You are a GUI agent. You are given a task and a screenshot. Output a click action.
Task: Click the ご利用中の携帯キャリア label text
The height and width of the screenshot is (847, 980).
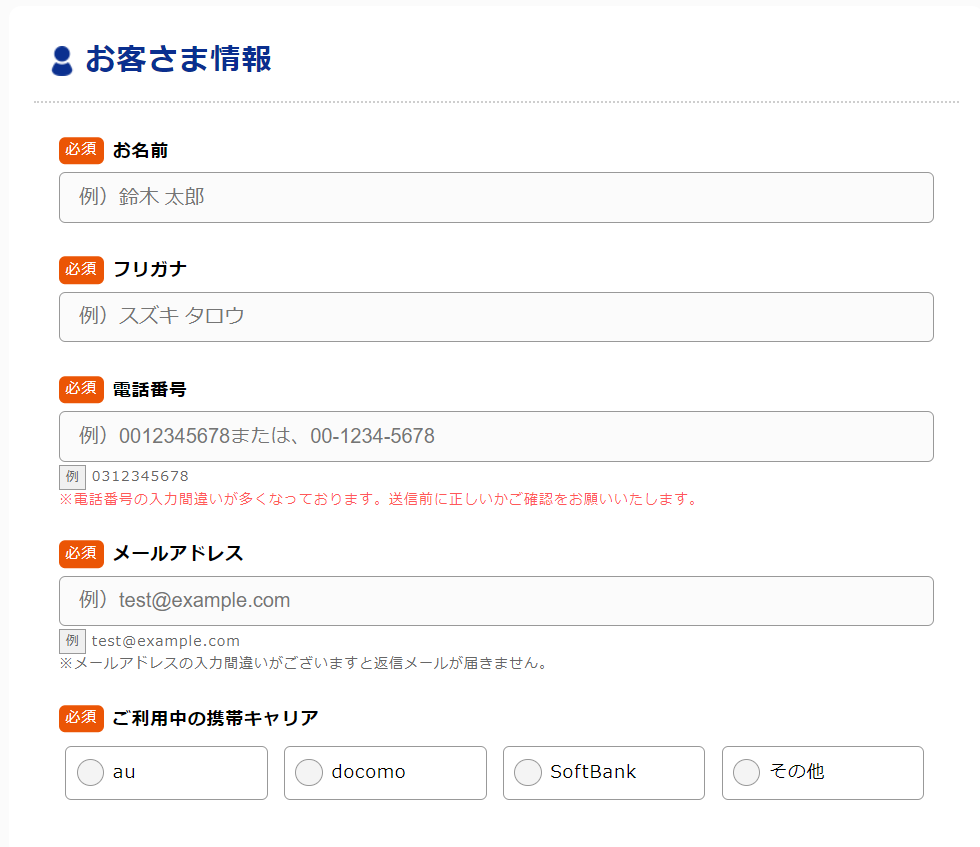(216, 718)
